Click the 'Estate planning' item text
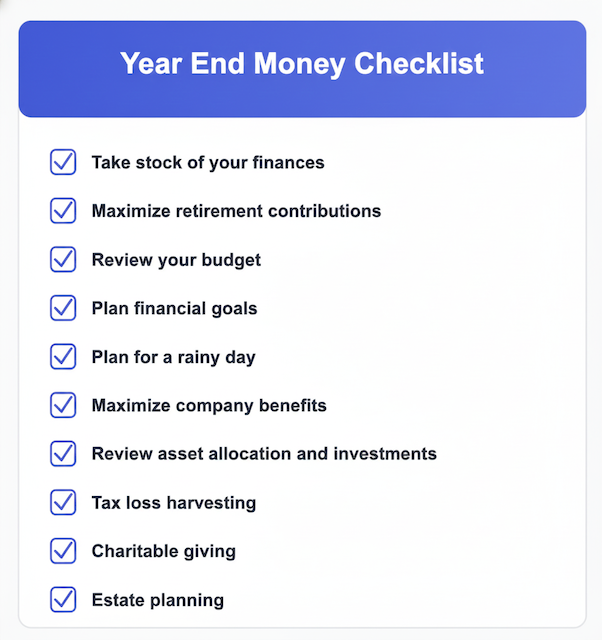602x640 pixels. tap(157, 600)
